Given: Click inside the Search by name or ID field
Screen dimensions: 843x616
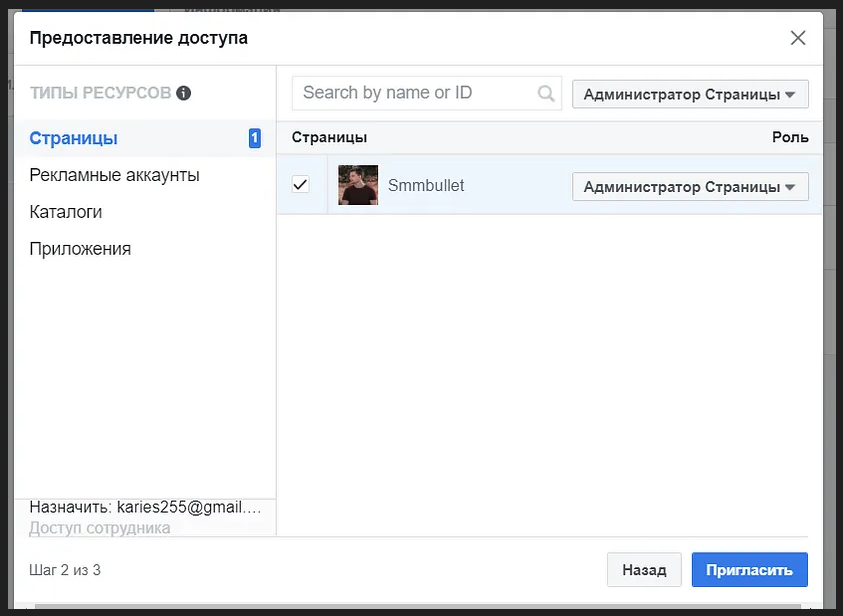Looking at the screenshot, I should pyautogui.click(x=410, y=91).
